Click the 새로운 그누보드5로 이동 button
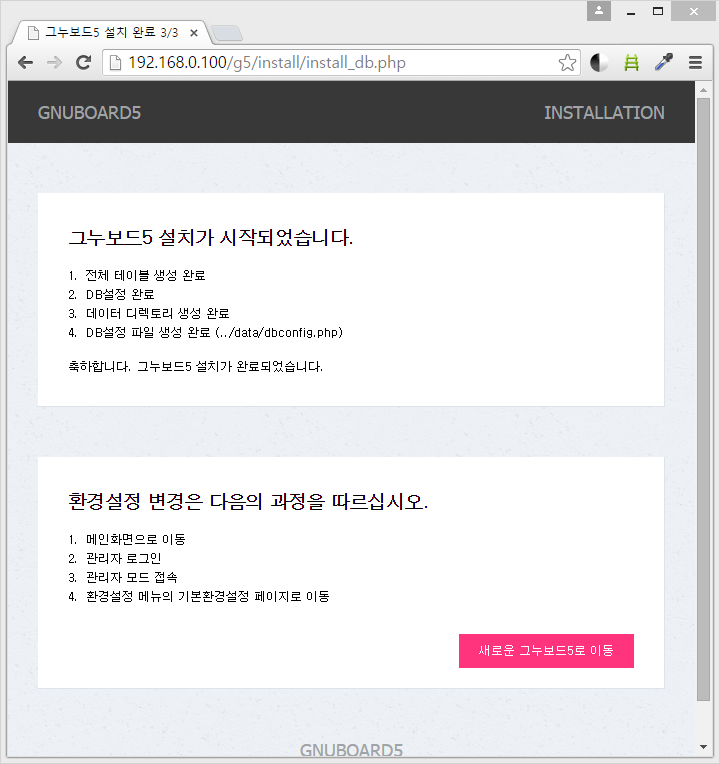 546,650
